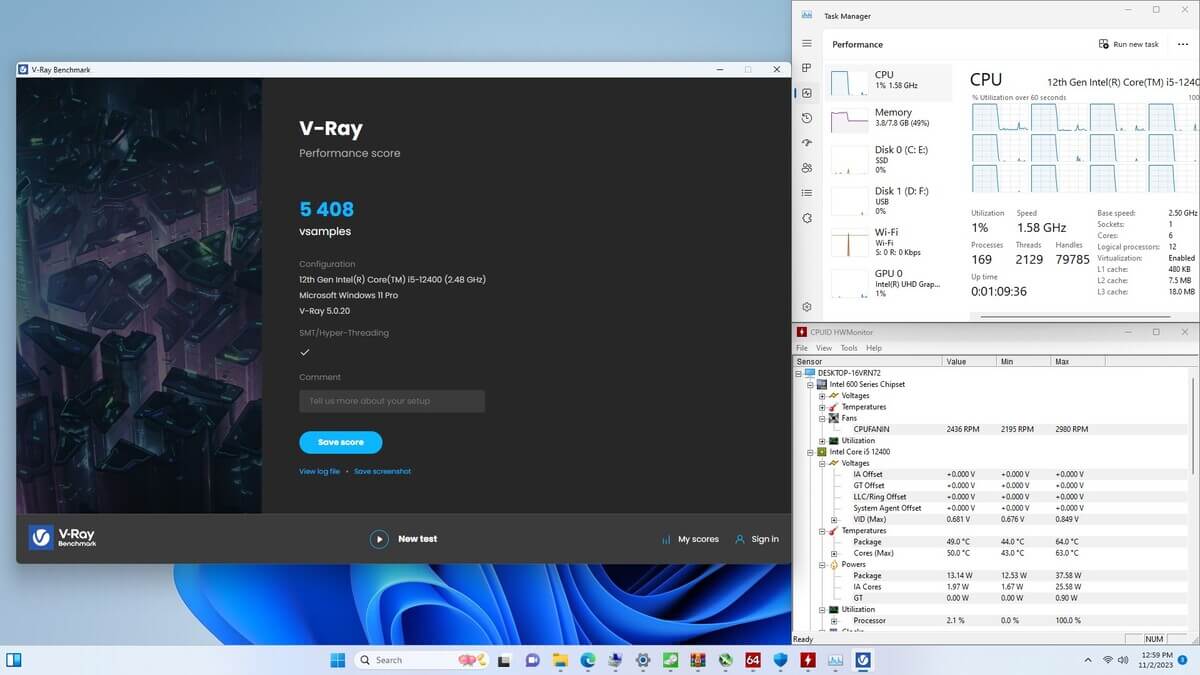Open HWMonitor View menu
Image resolution: width=1200 pixels, height=675 pixels.
(x=824, y=348)
